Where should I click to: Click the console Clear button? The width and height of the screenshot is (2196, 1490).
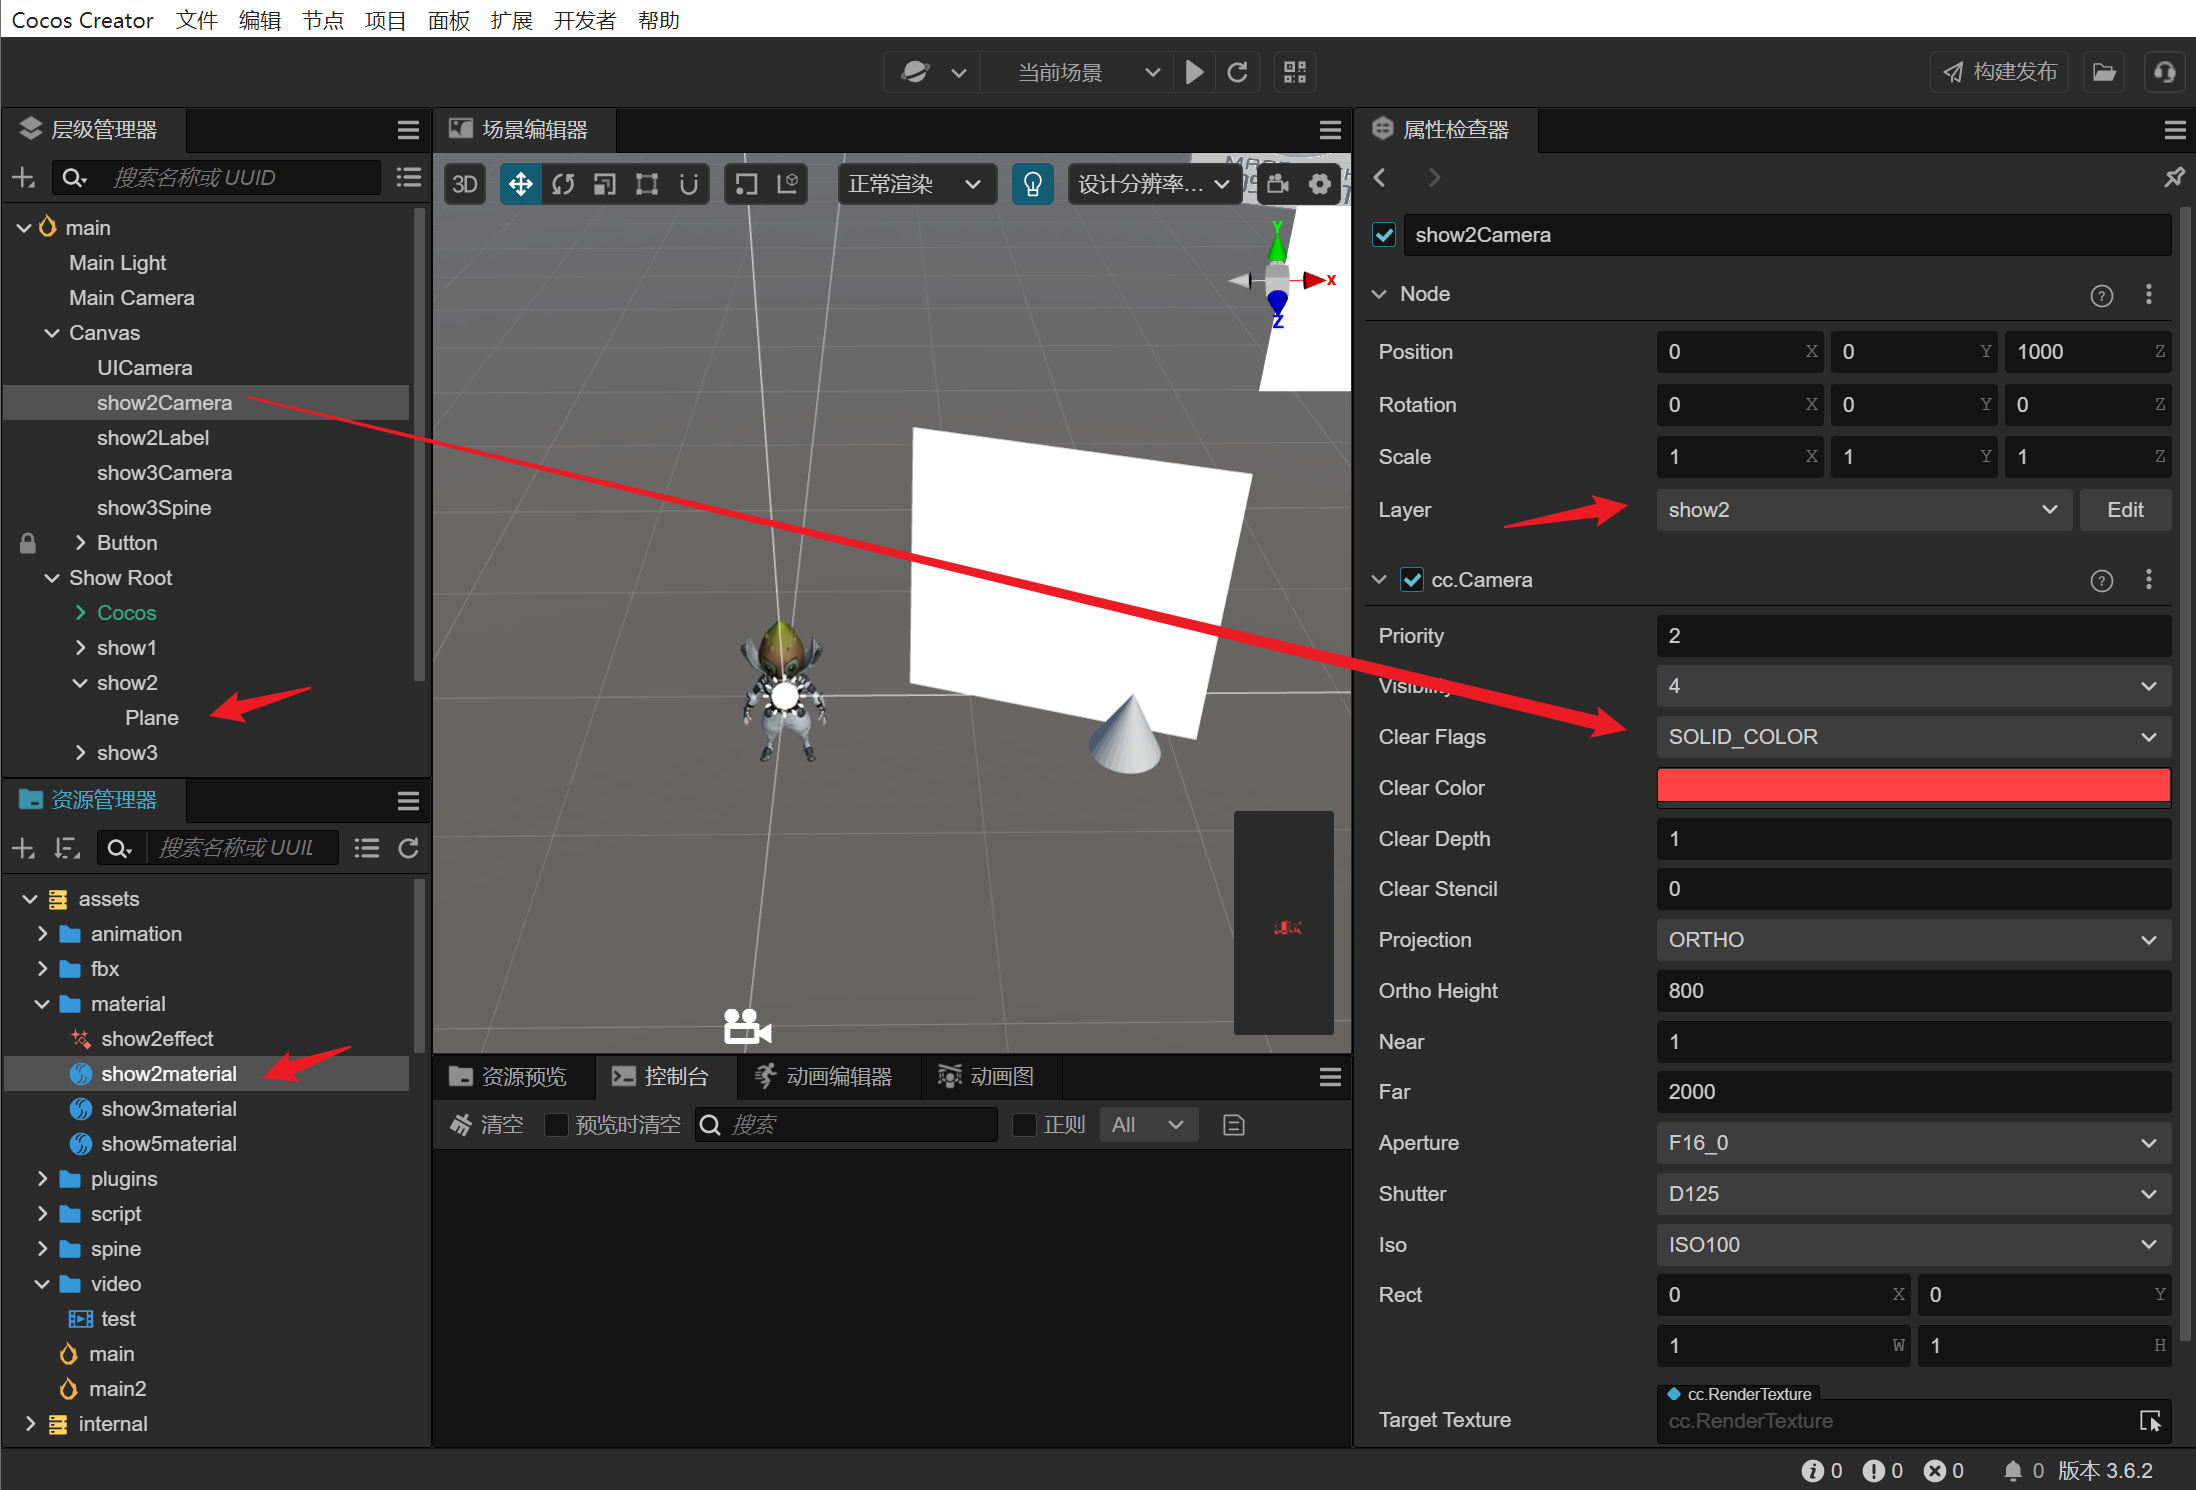tap(487, 1125)
